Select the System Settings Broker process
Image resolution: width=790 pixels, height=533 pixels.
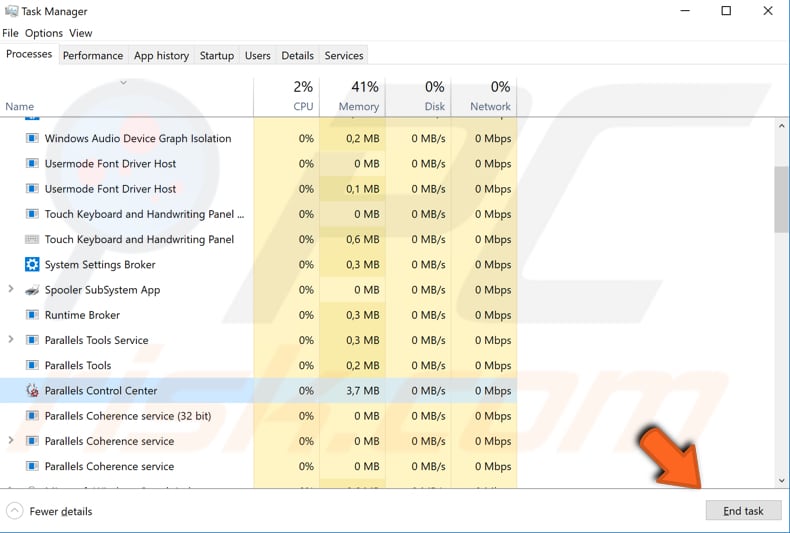(x=258, y=264)
